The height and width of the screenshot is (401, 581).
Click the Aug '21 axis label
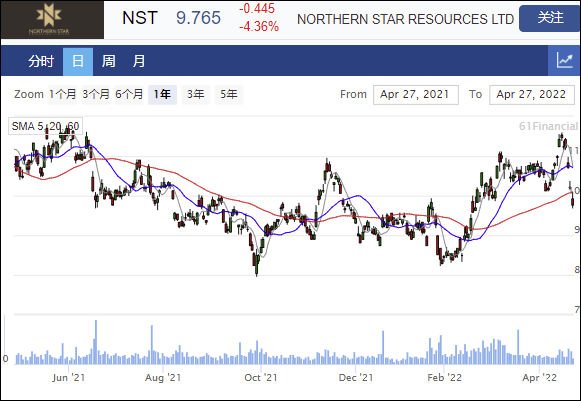coord(163,378)
